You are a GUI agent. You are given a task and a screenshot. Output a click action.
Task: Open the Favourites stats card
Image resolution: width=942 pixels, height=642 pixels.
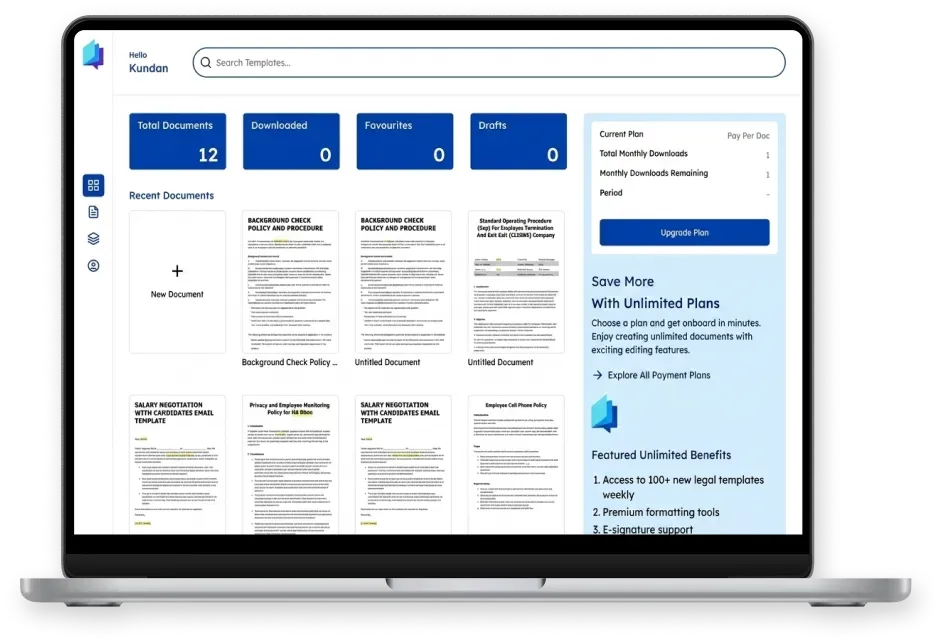(x=404, y=141)
